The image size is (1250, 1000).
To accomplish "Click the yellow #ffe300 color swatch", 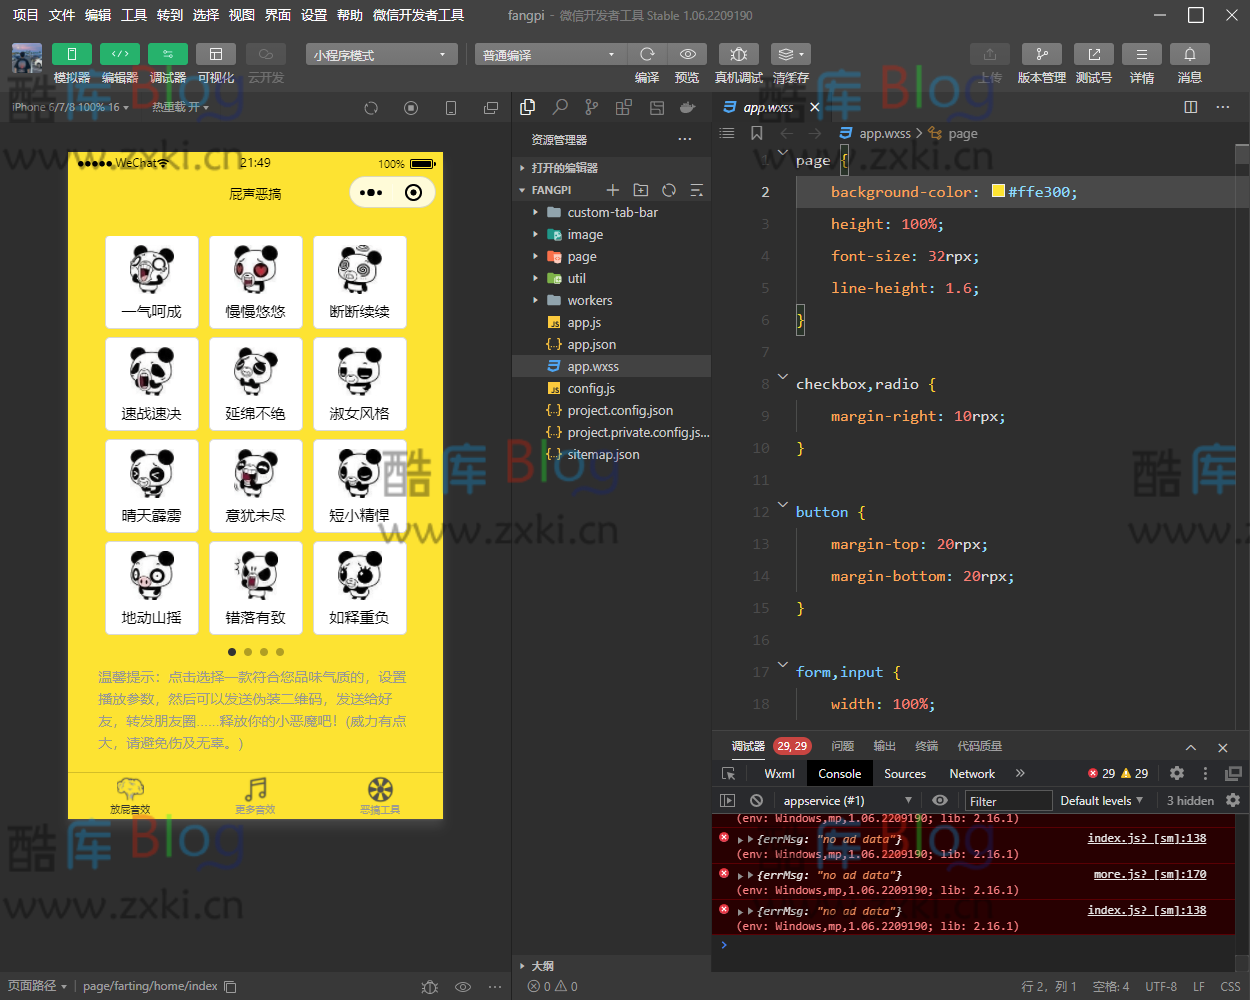I will (998, 191).
